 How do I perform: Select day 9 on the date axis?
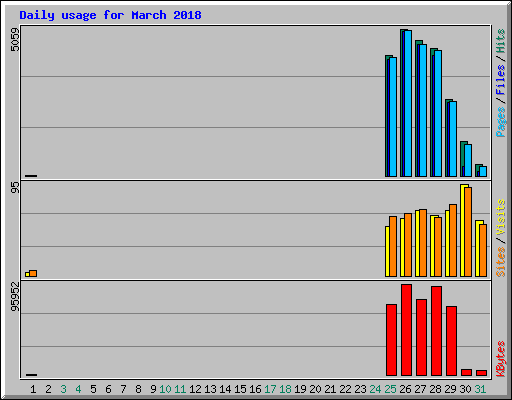coord(153,389)
